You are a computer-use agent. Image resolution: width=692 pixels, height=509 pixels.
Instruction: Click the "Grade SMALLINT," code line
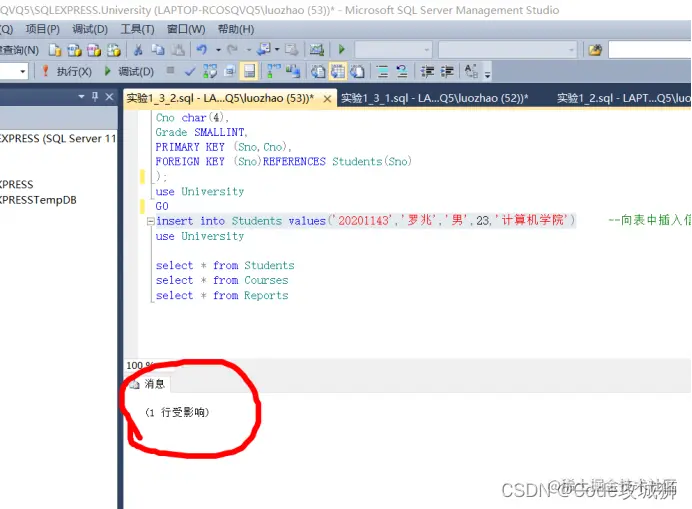(202, 132)
